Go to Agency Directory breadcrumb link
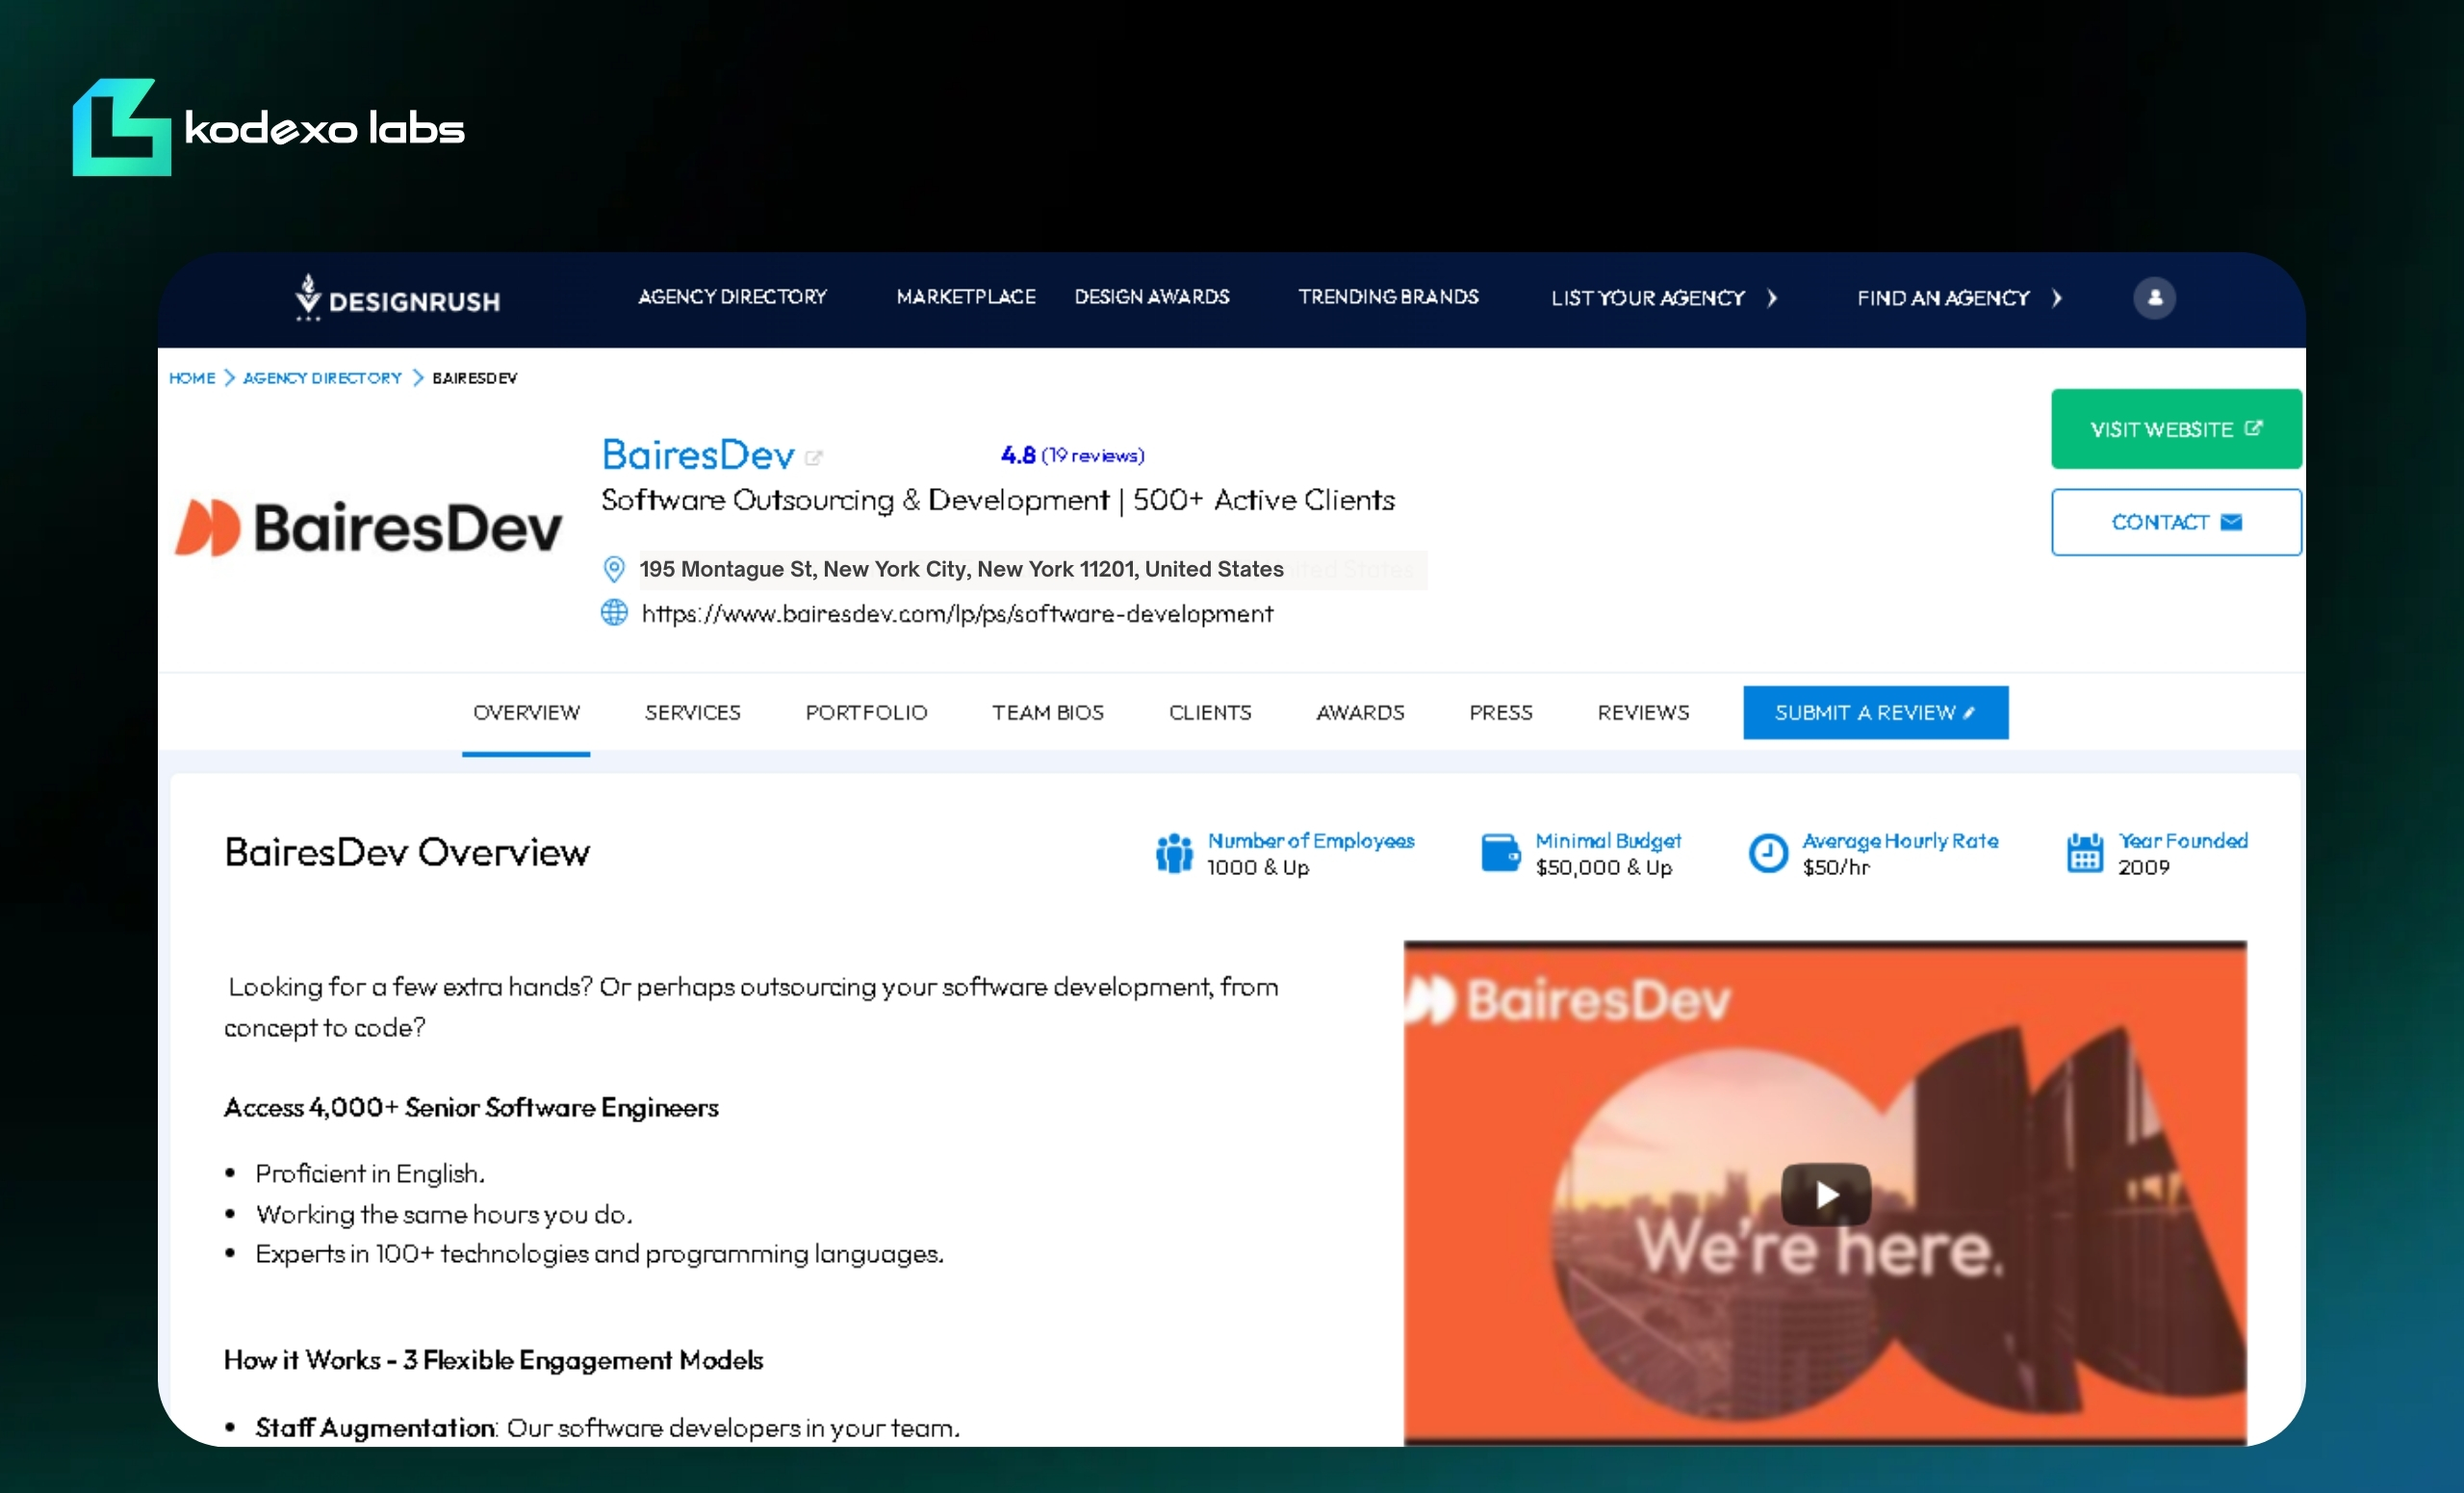2464x1493 pixels. [x=322, y=378]
